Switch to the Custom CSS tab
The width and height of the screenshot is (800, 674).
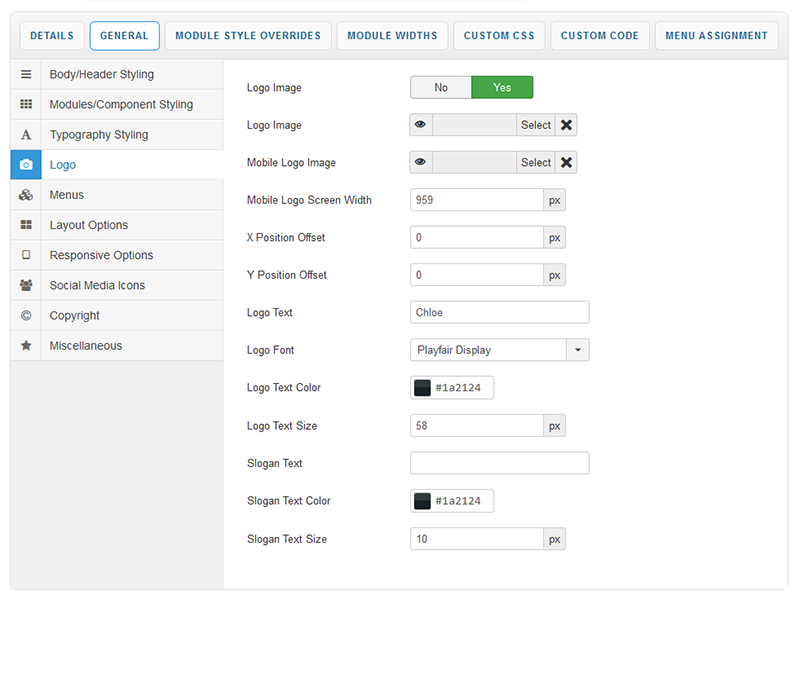pos(499,36)
